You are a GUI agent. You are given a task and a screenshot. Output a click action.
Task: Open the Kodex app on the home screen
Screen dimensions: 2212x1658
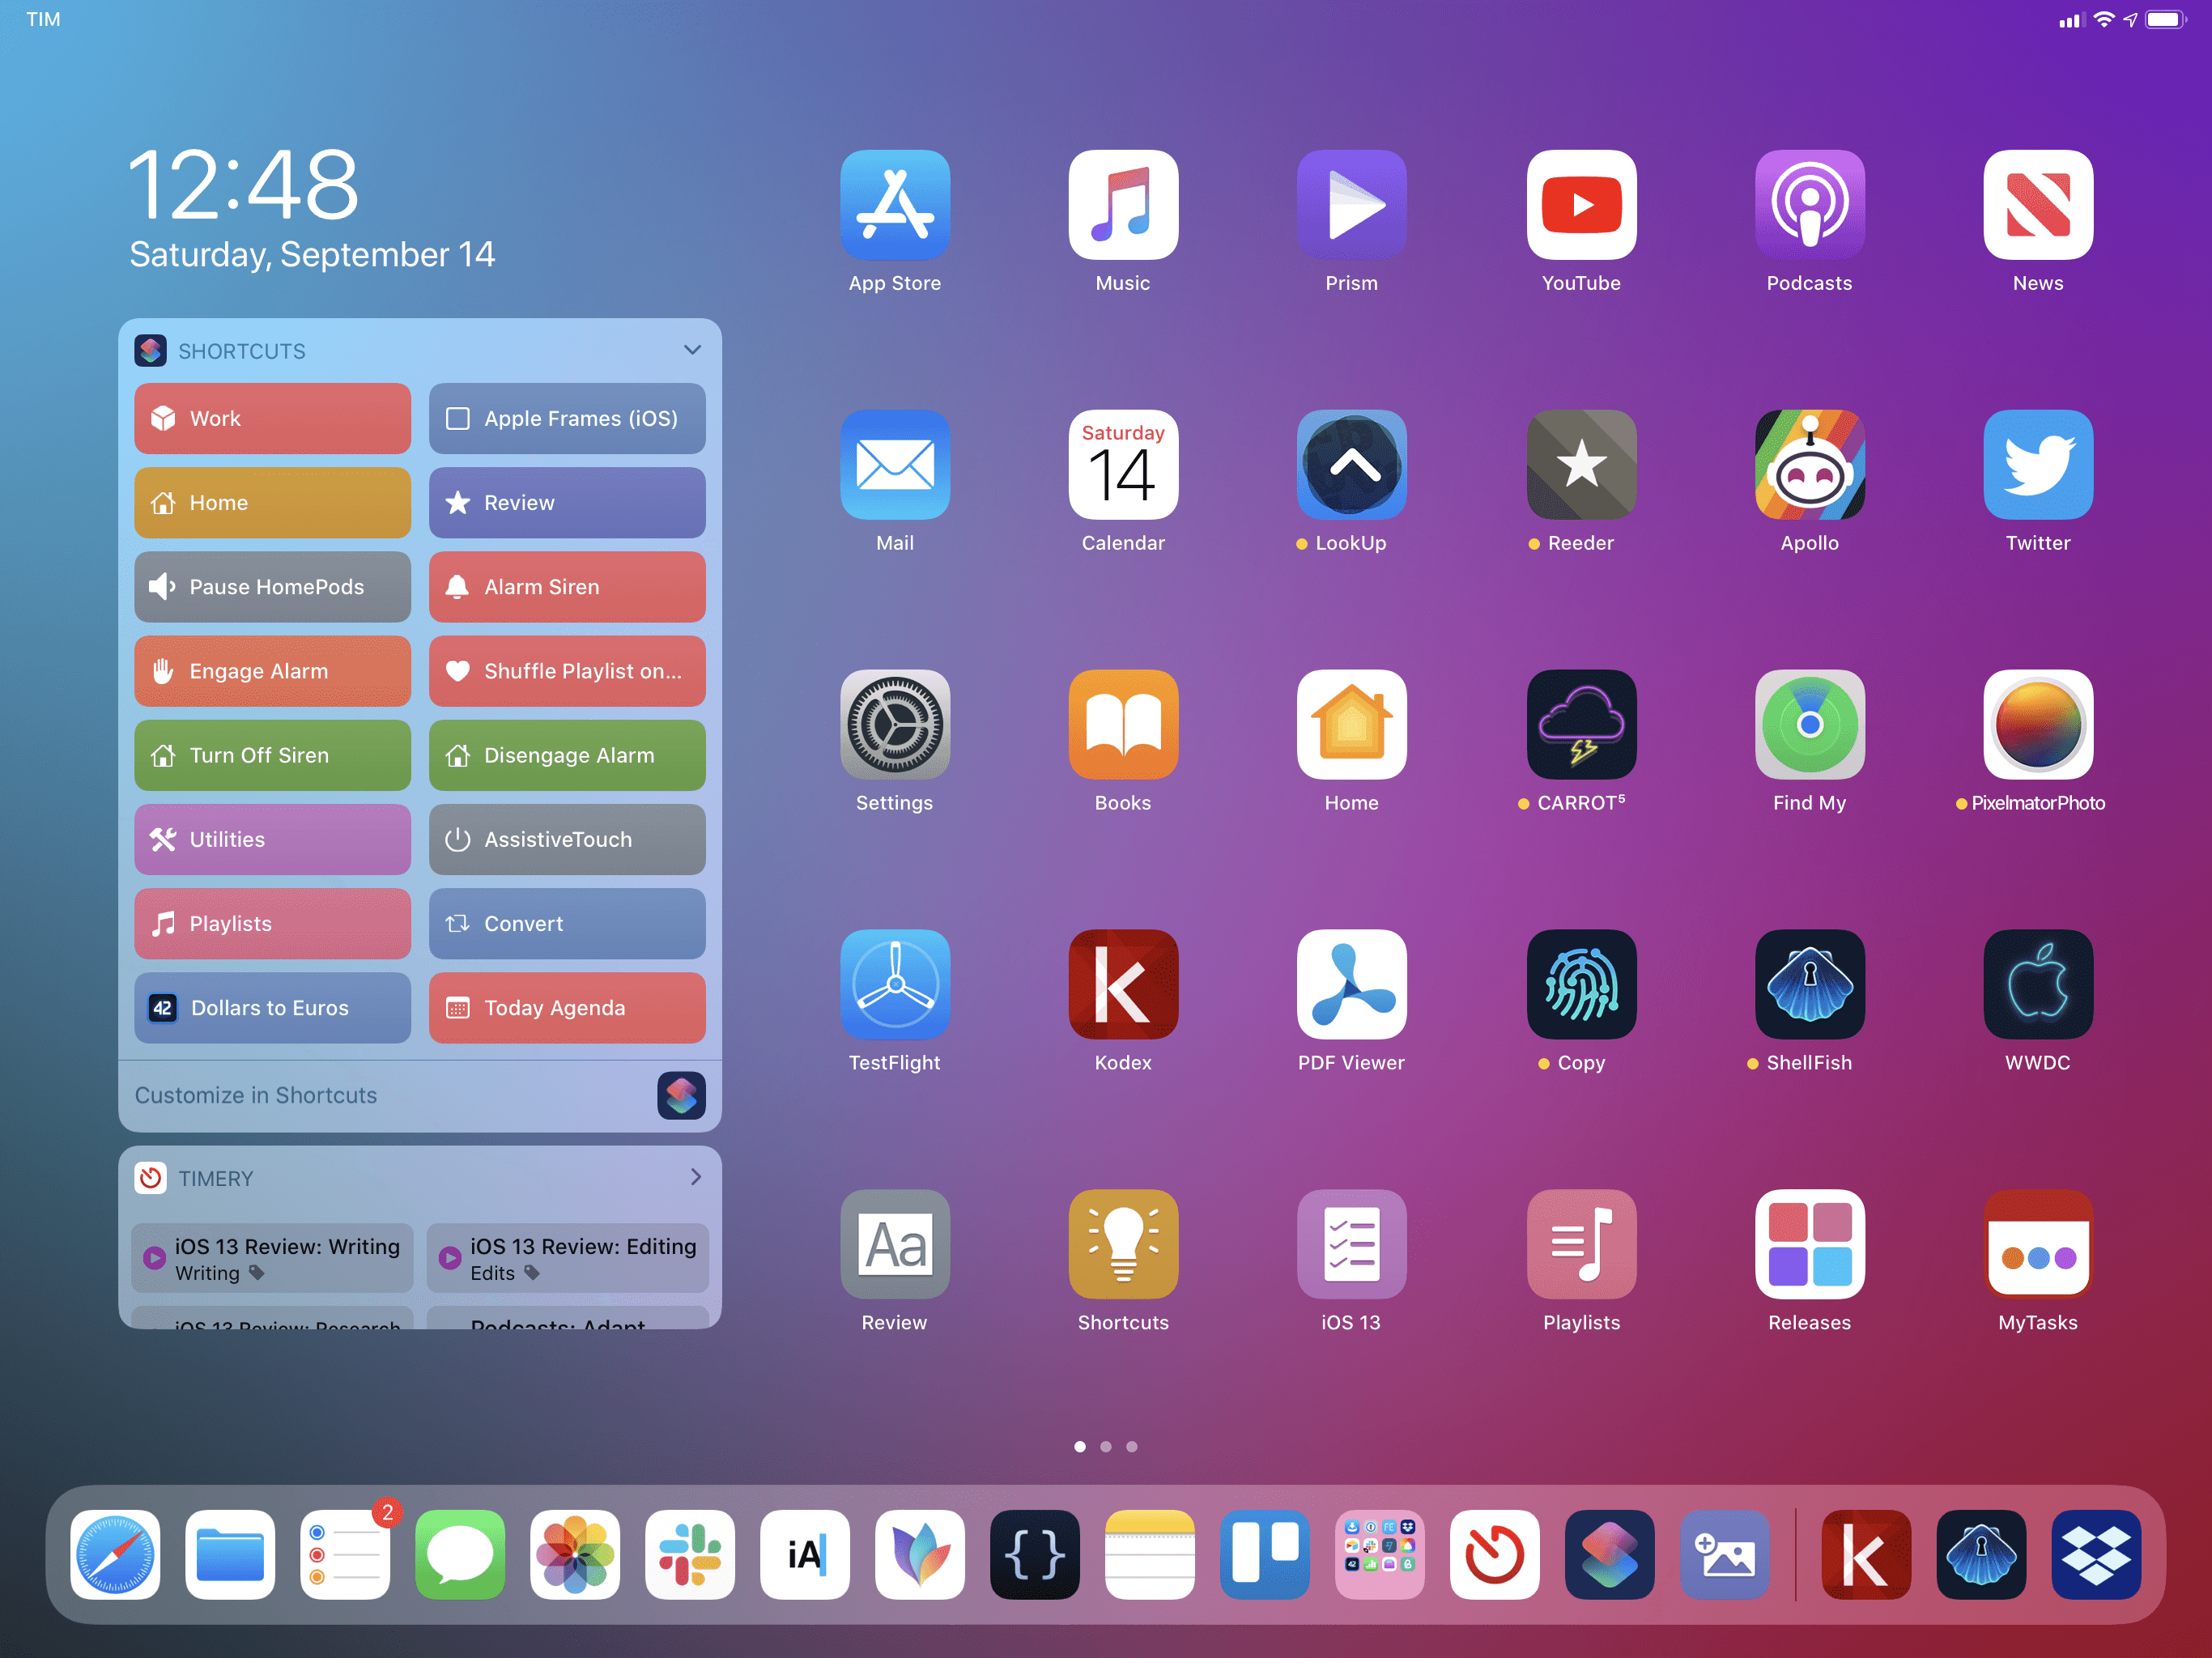pos(1123,985)
